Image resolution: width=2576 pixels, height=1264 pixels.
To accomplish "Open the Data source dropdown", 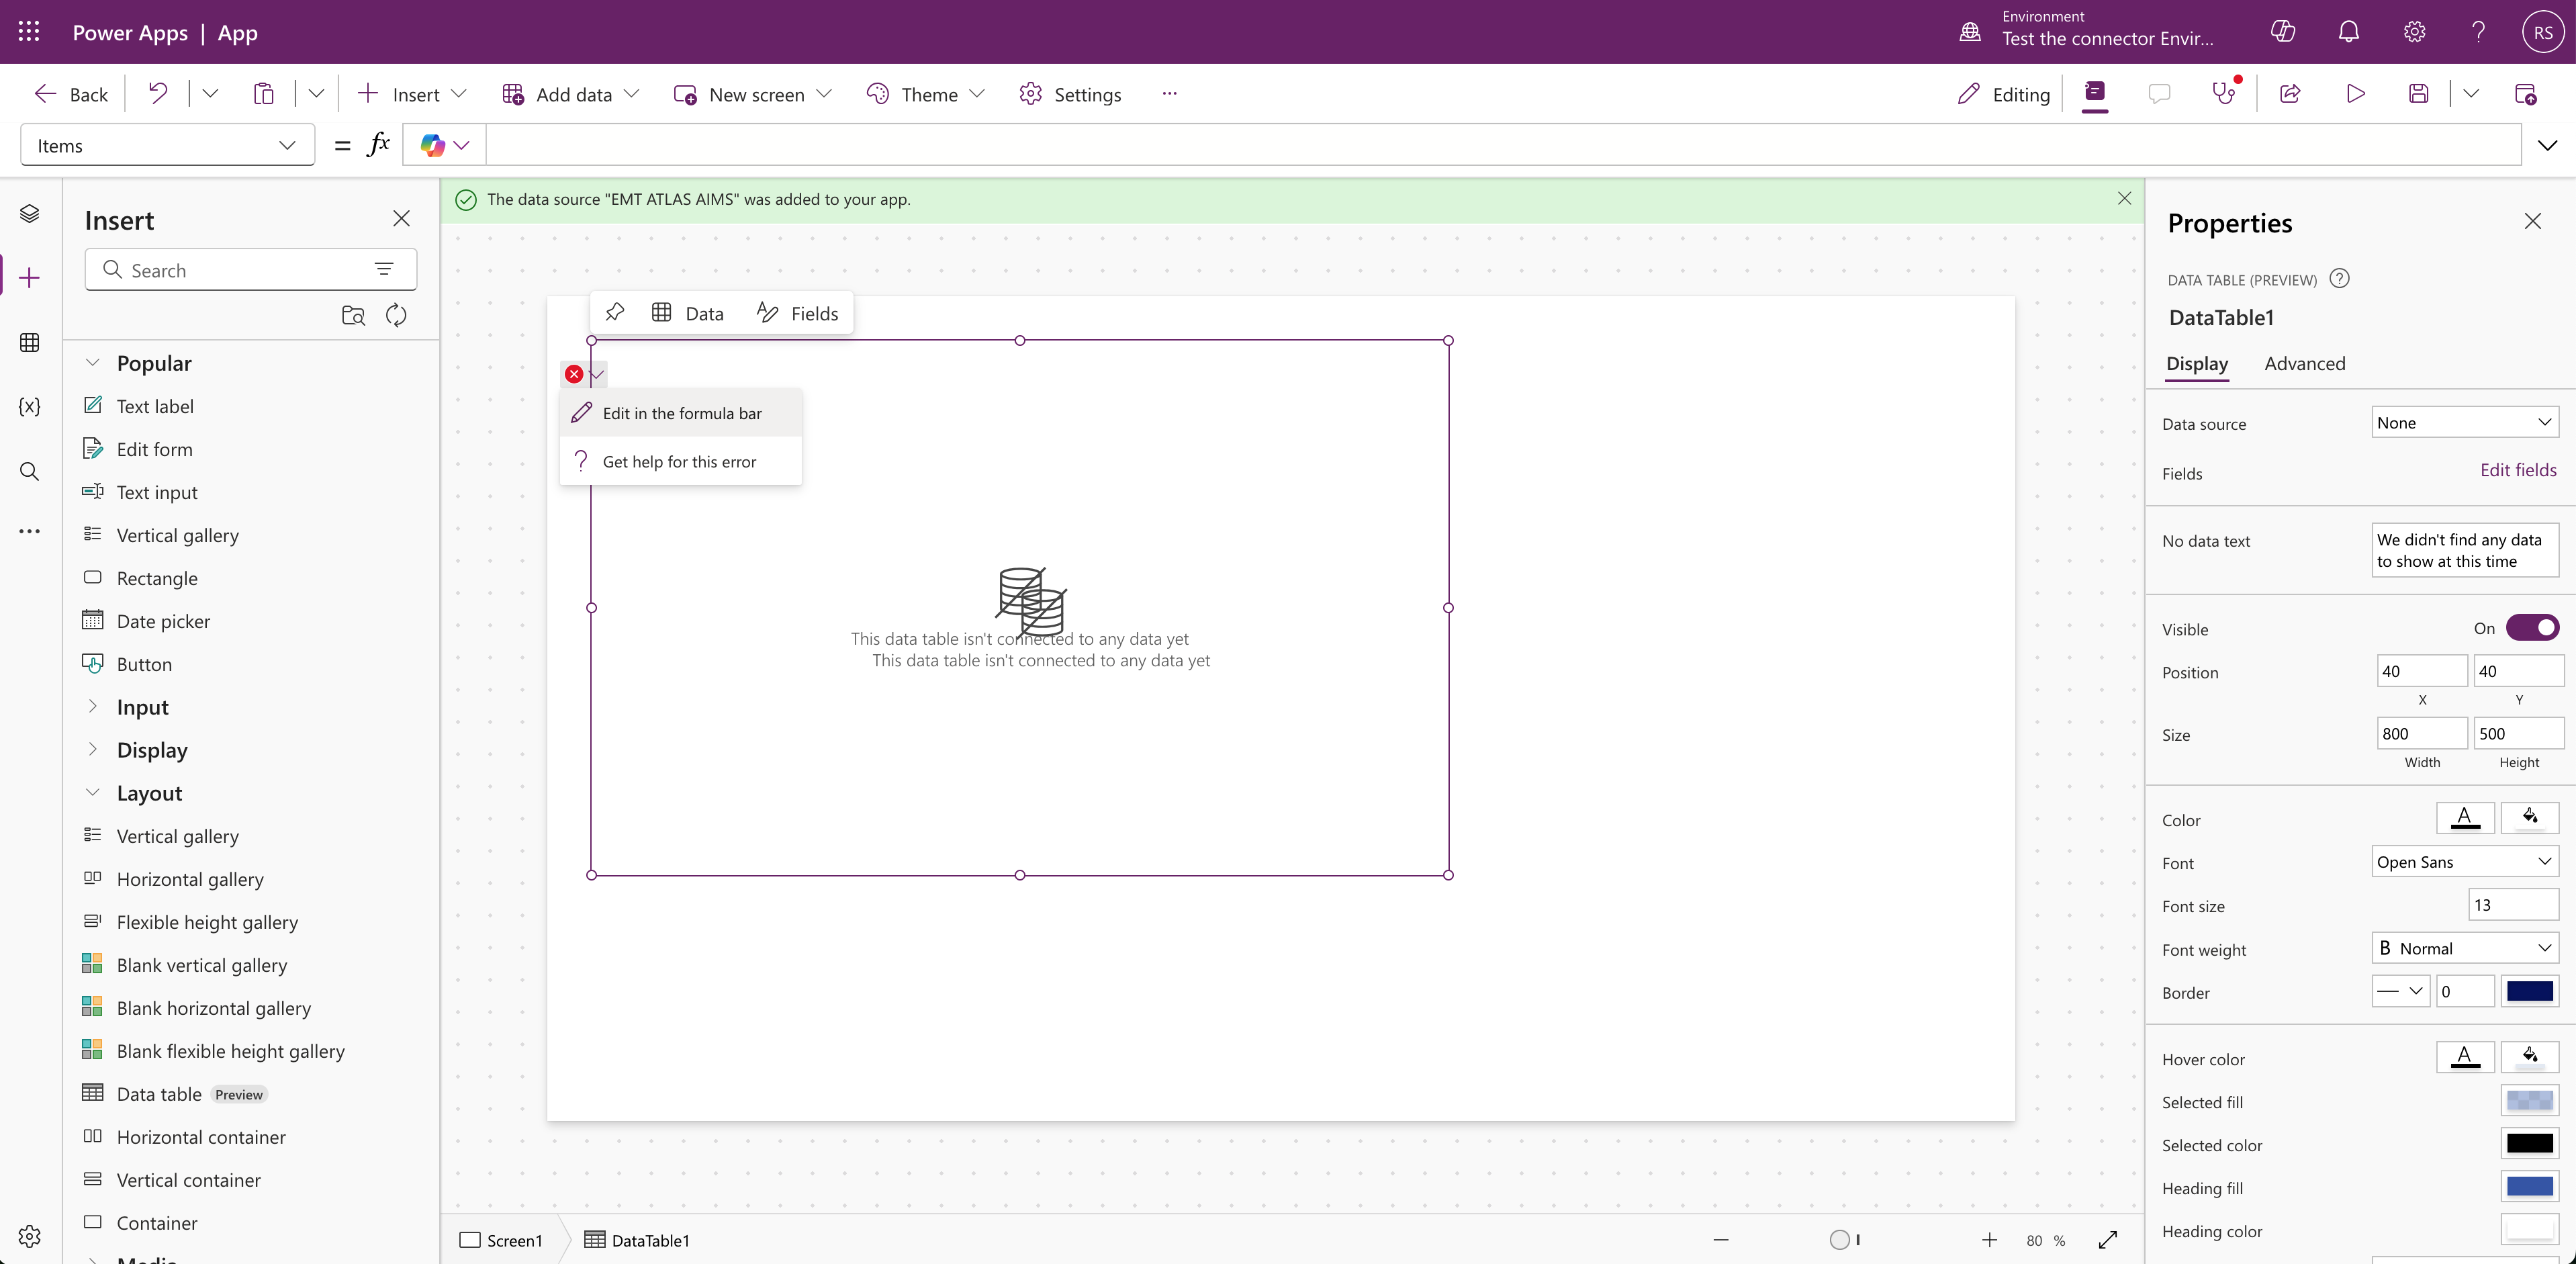I will pyautogui.click(x=2464, y=423).
